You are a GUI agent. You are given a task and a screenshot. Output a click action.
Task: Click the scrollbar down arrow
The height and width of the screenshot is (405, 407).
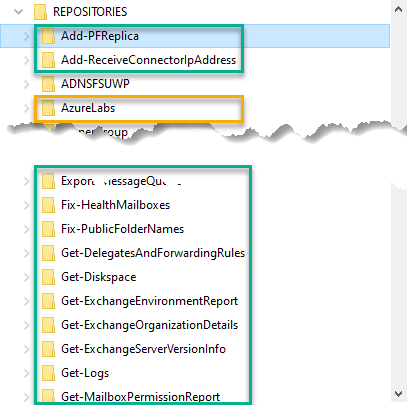pos(398,394)
